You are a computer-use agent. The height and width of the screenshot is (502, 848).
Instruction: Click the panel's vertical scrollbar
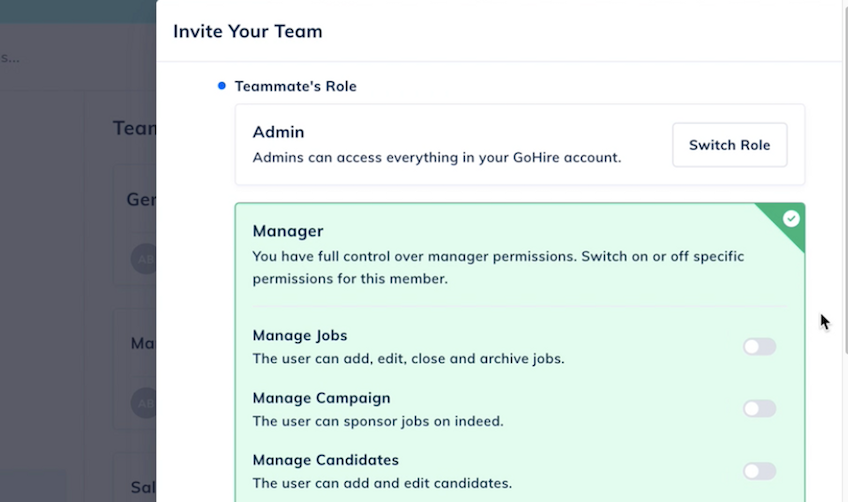(x=845, y=179)
